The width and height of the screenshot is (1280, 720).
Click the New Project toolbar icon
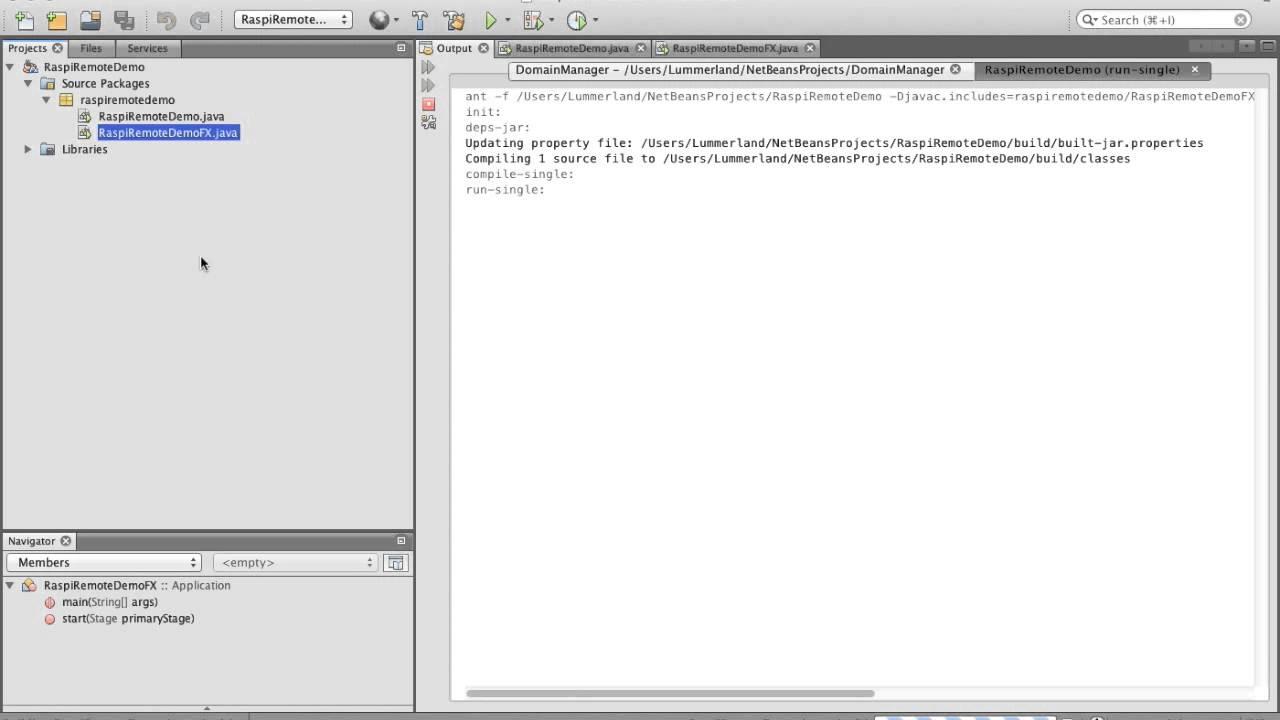[57, 20]
